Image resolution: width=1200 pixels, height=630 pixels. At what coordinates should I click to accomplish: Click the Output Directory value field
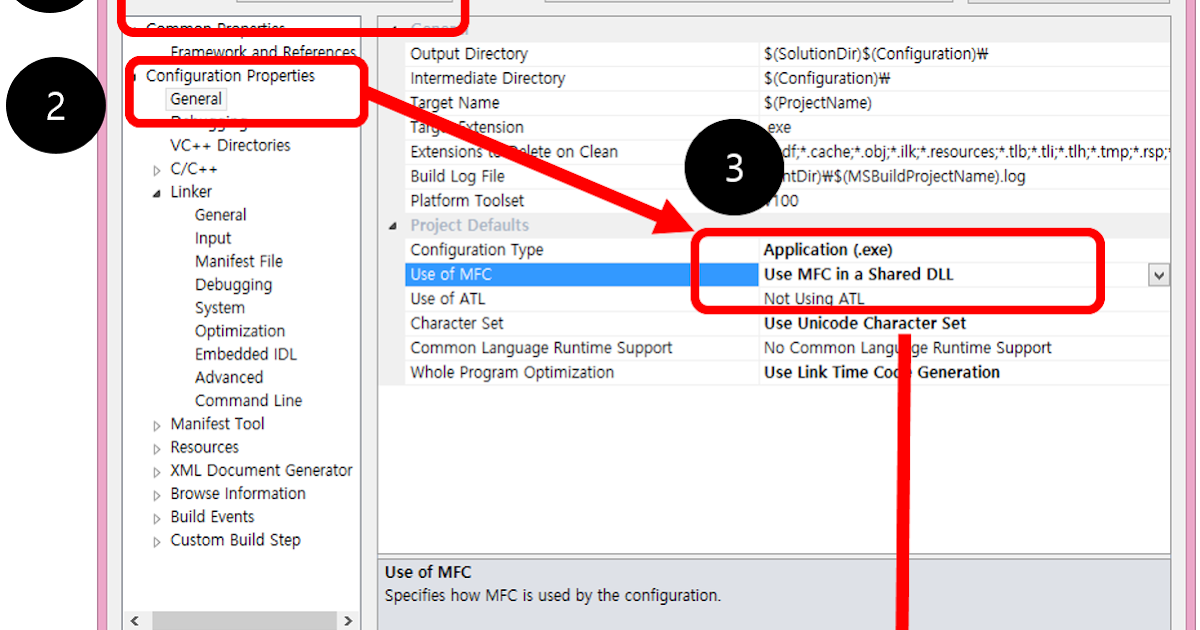coord(964,54)
